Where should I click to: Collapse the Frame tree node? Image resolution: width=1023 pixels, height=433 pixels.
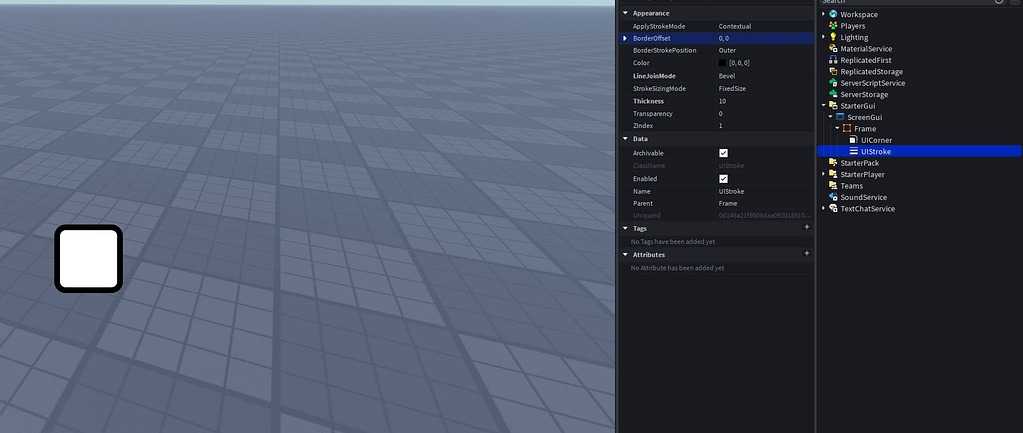[837, 128]
